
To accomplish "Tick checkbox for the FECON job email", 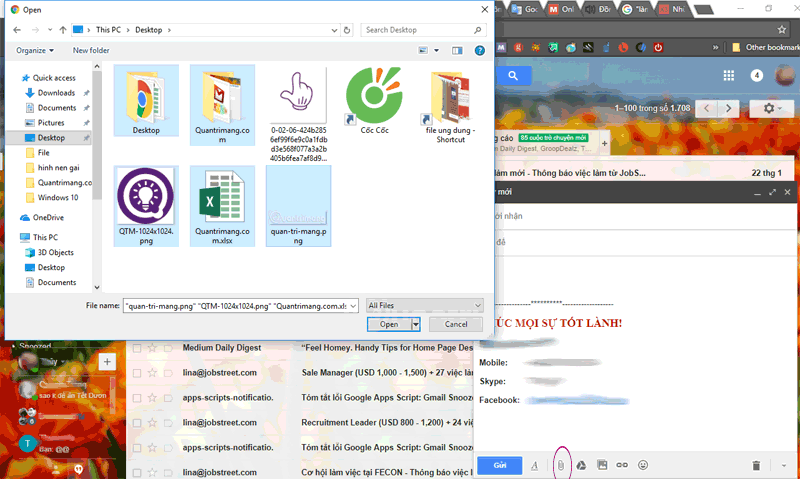I will 137,473.
